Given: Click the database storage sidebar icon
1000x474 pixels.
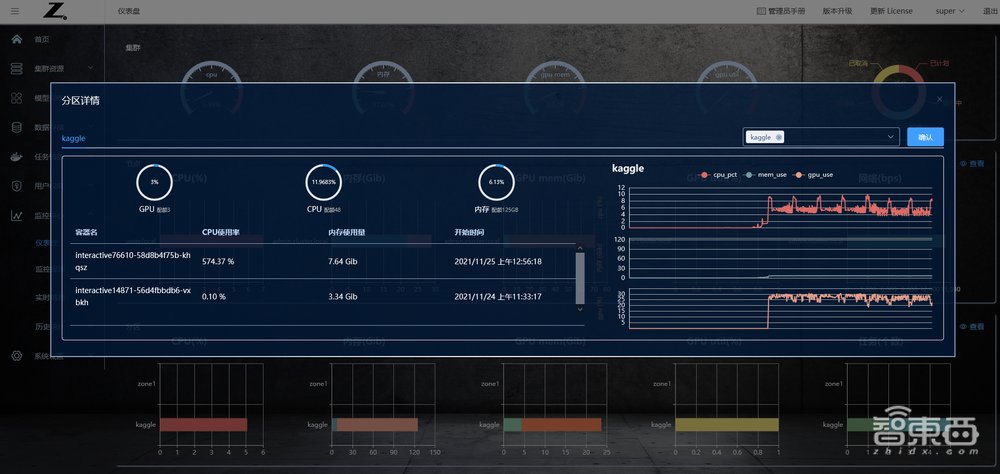Looking at the screenshot, I should click(x=16, y=127).
